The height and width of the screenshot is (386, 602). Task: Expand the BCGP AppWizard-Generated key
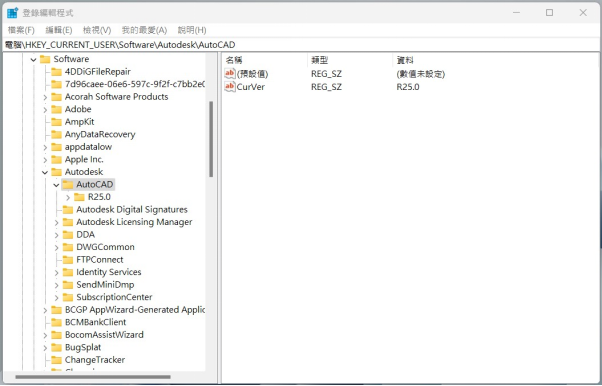pos(45,310)
